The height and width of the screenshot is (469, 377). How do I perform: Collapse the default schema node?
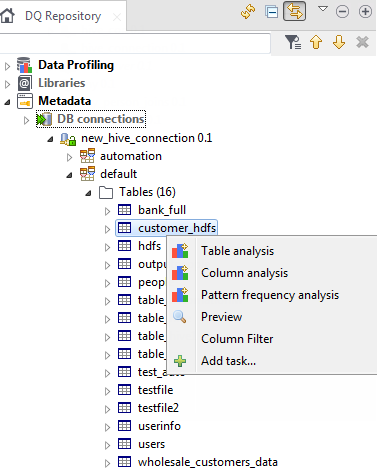click(x=69, y=175)
